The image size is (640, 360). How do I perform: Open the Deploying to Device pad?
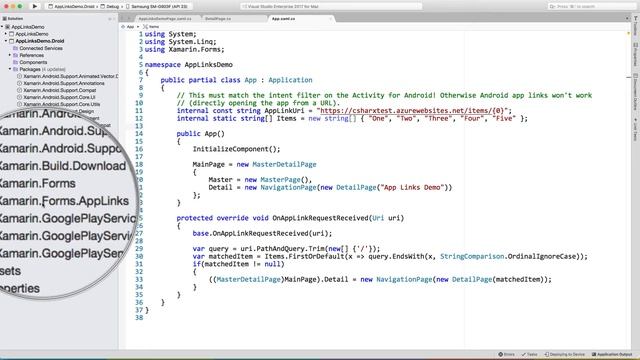[x=564, y=354]
